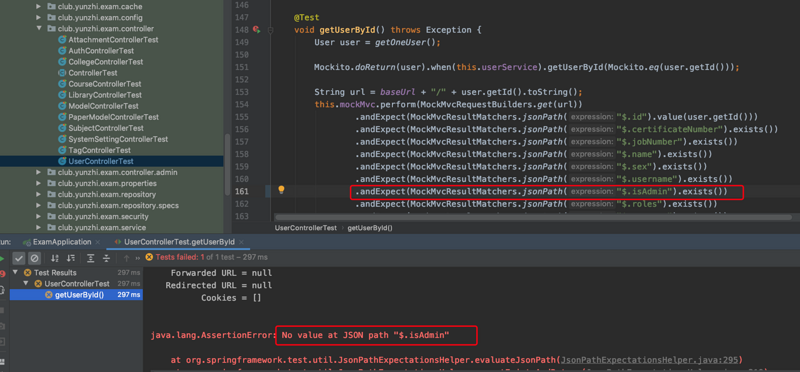Sort test results by duration
Viewport: 800px width, 372px height.
[71, 258]
